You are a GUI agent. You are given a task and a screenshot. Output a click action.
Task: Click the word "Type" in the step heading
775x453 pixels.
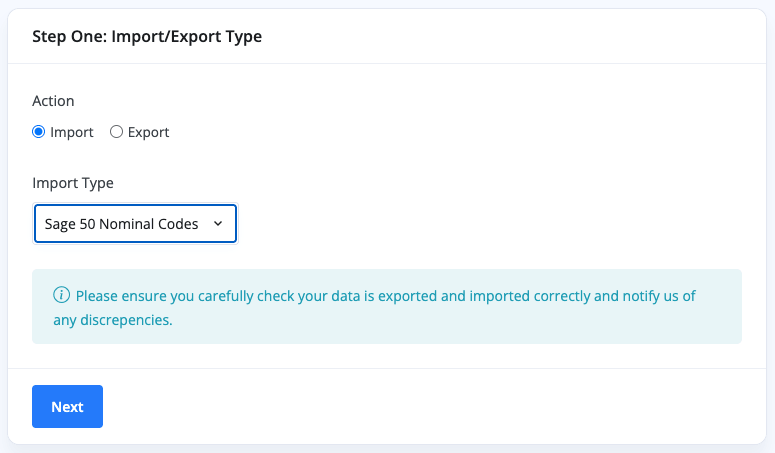[244, 37]
